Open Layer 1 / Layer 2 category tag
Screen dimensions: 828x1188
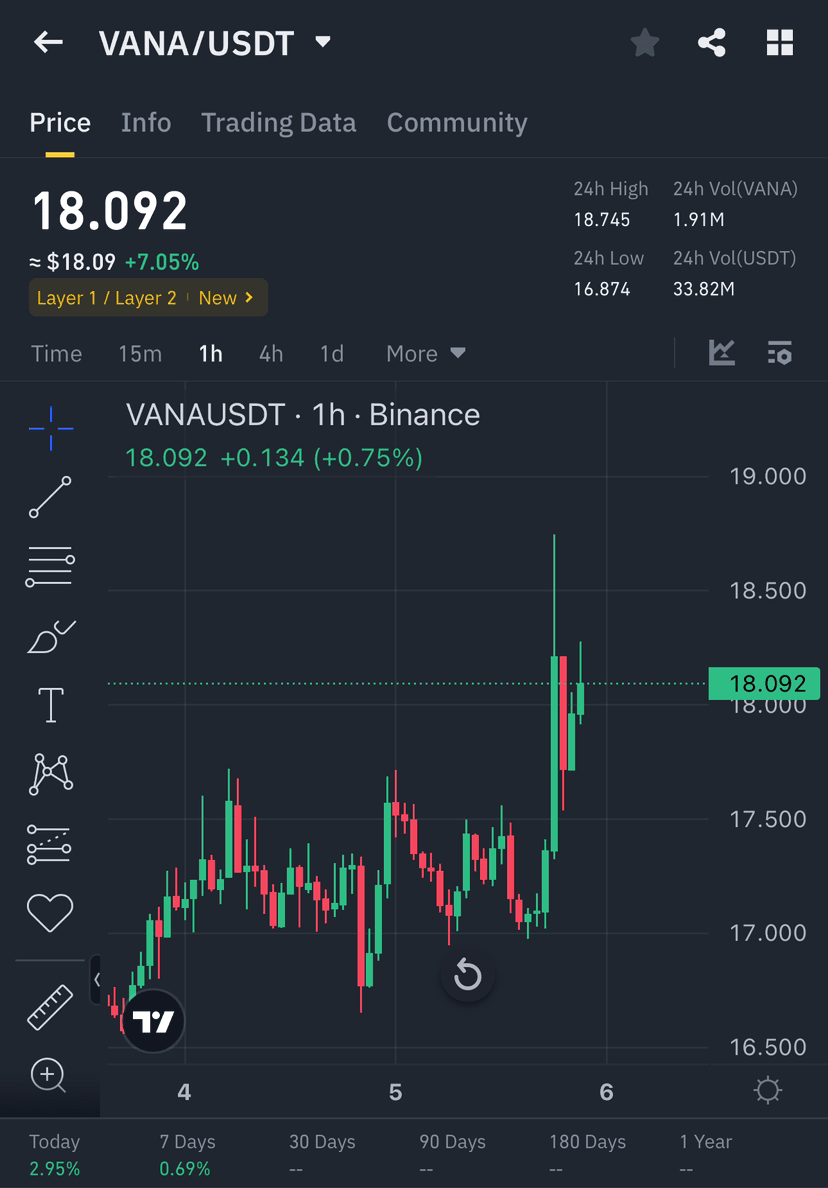point(148,298)
